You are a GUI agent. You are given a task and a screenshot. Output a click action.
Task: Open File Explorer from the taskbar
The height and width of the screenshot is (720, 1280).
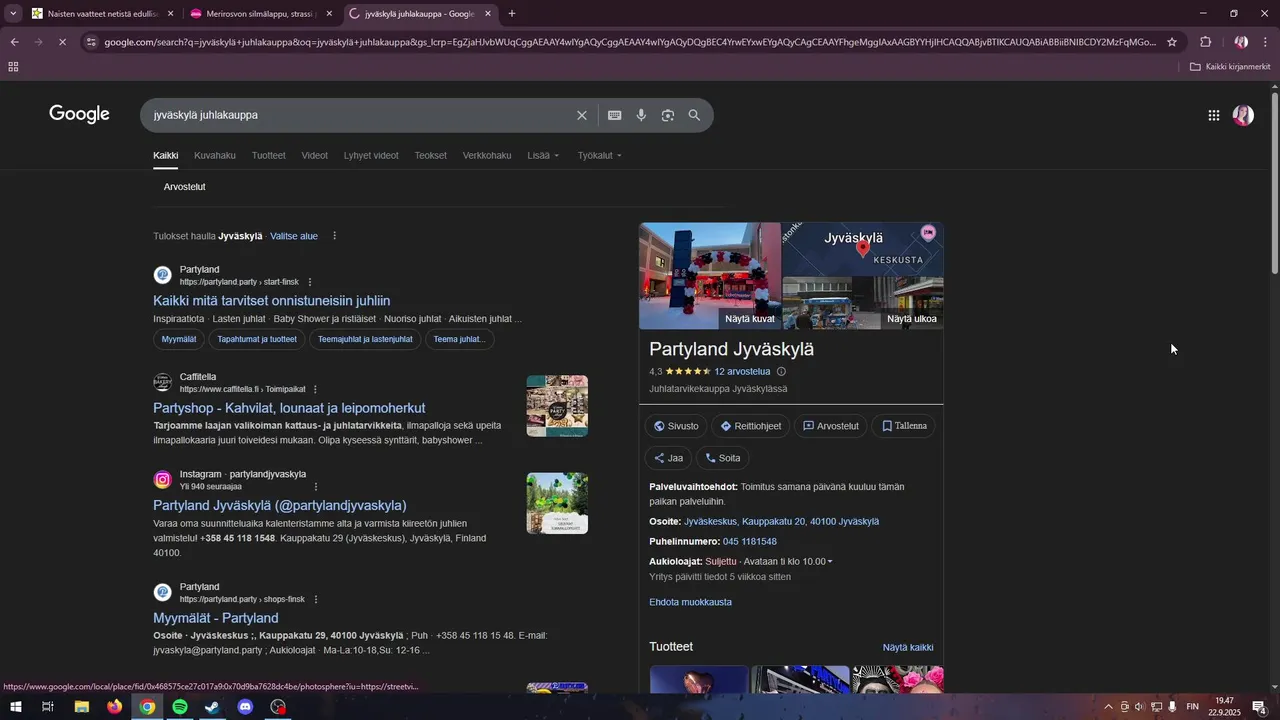(x=81, y=707)
